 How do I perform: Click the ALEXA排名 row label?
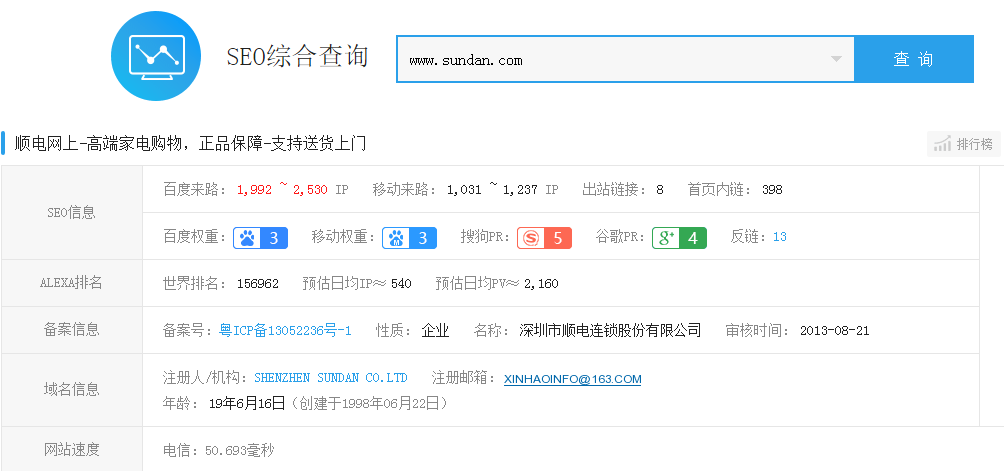tap(71, 283)
